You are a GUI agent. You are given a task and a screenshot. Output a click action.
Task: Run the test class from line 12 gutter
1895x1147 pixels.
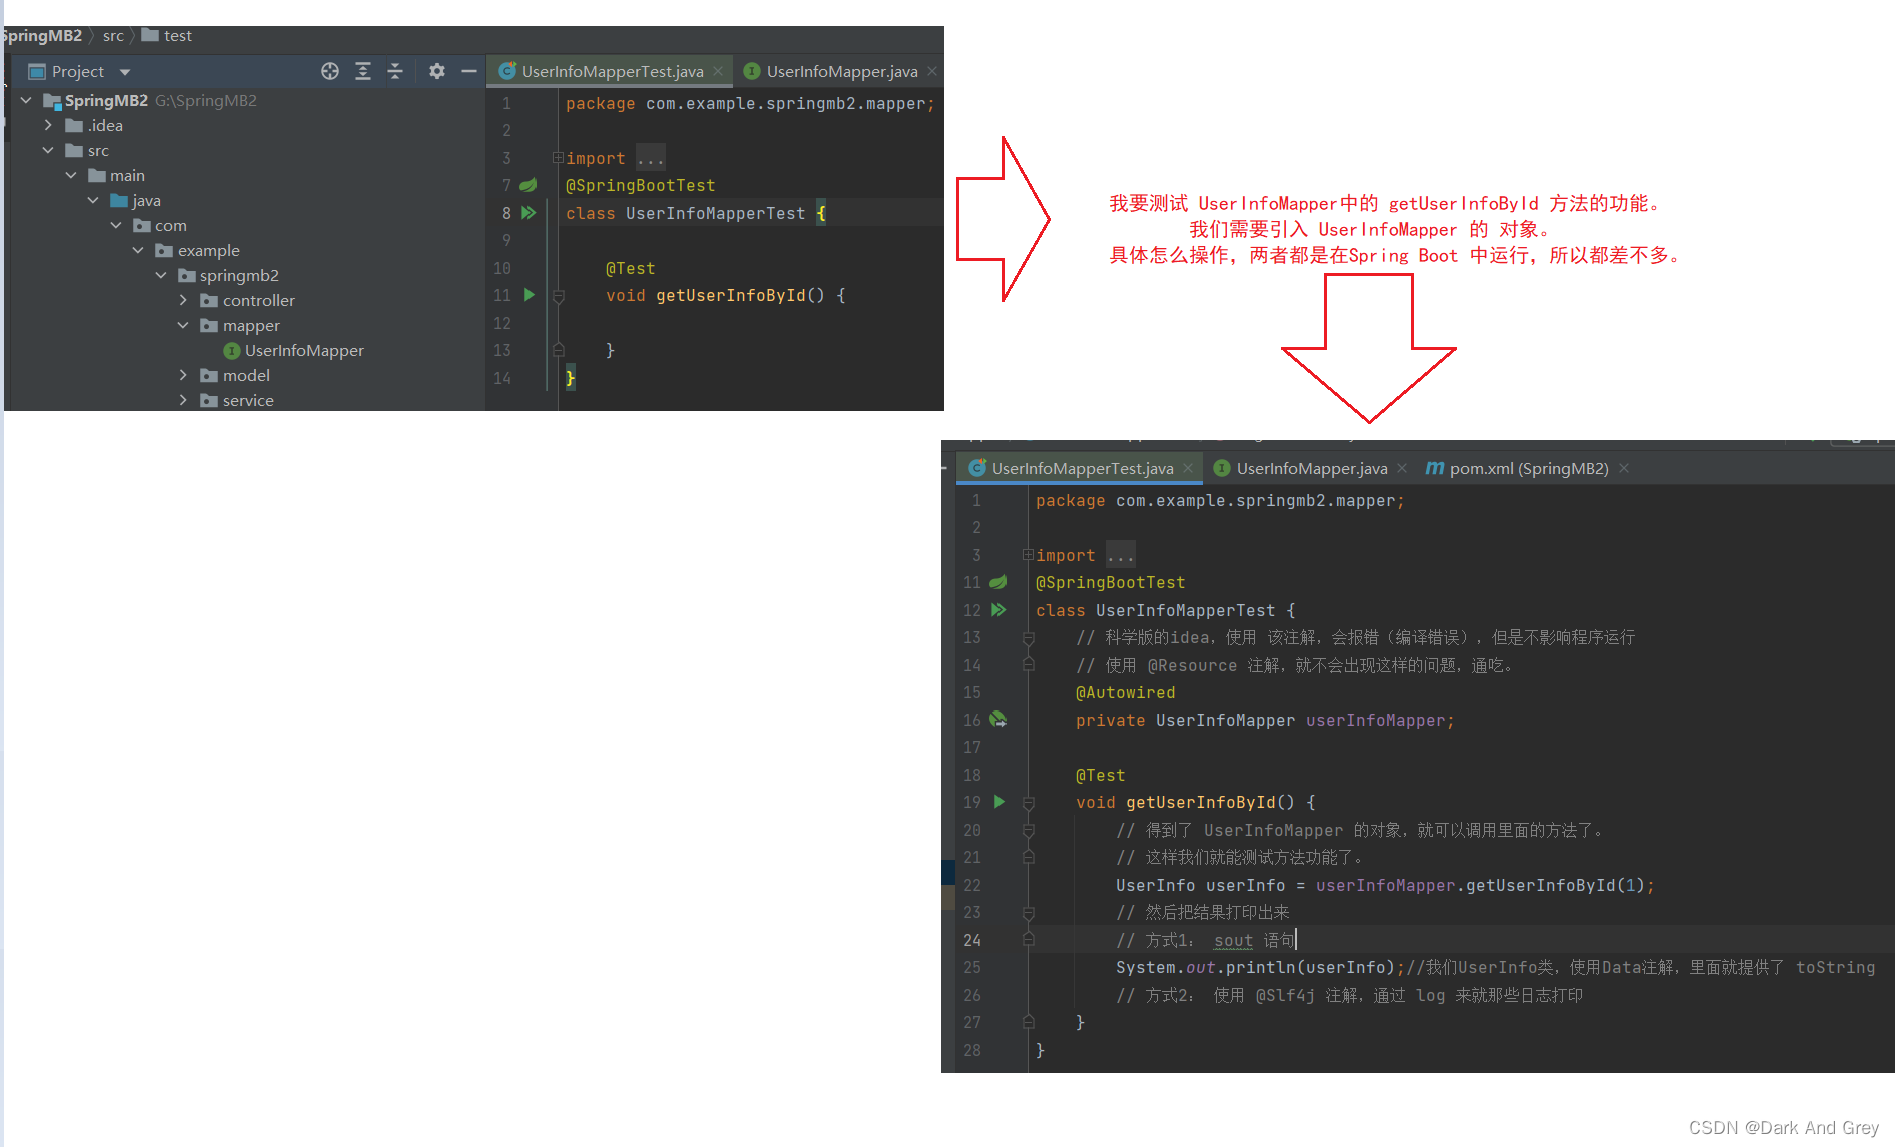[999, 610]
